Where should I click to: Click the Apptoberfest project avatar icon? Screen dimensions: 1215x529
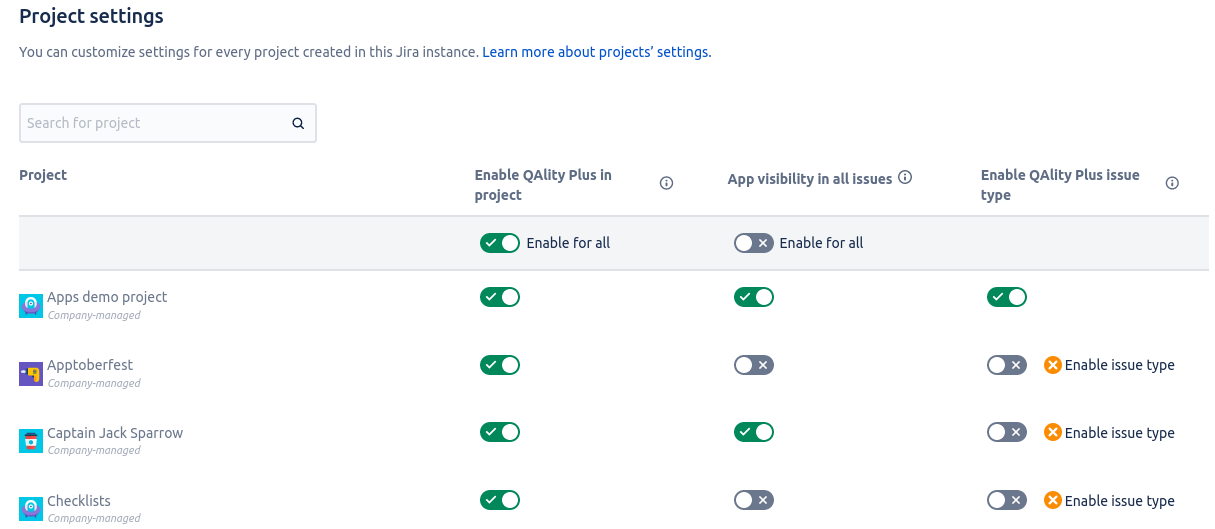(x=31, y=374)
